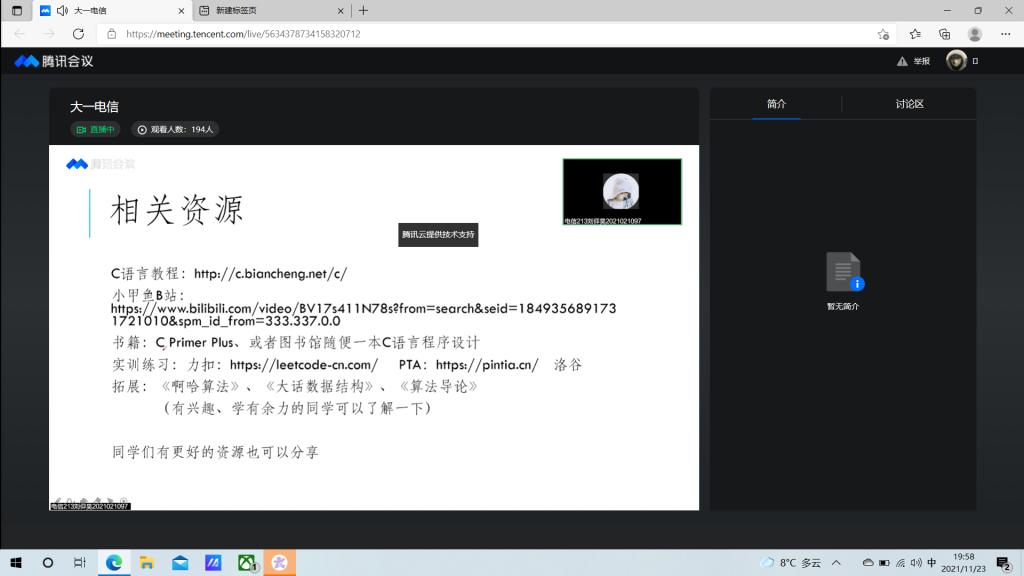Click the 观看人数 194人 viewer count
Image resolution: width=1024 pixels, height=576 pixels.
click(x=175, y=129)
